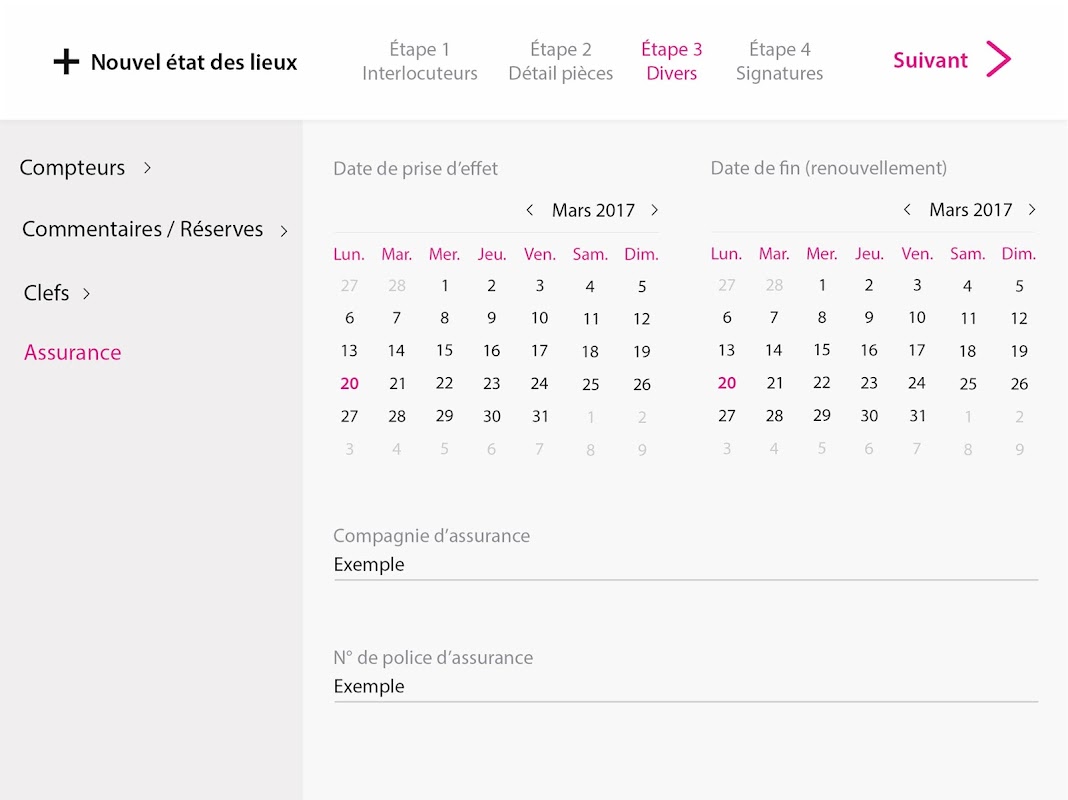Switch to Étape 1 Interlocuteurs
1068x800 pixels.
point(419,61)
